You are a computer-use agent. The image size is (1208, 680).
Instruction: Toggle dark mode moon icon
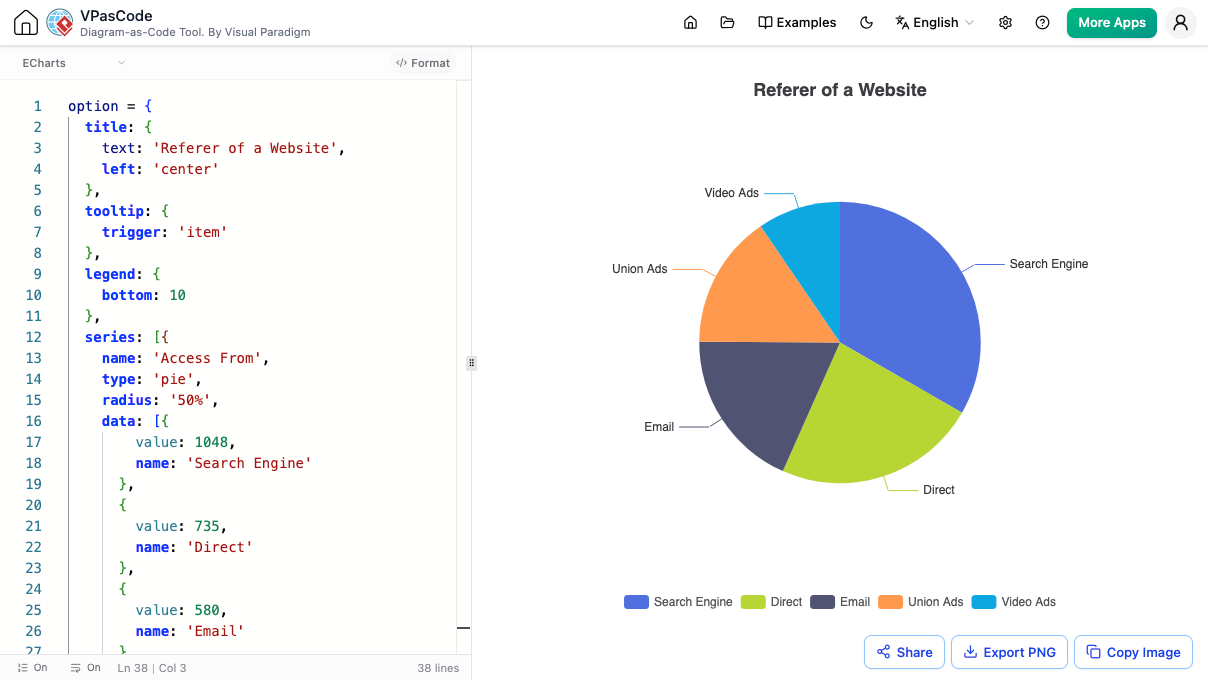point(867,23)
